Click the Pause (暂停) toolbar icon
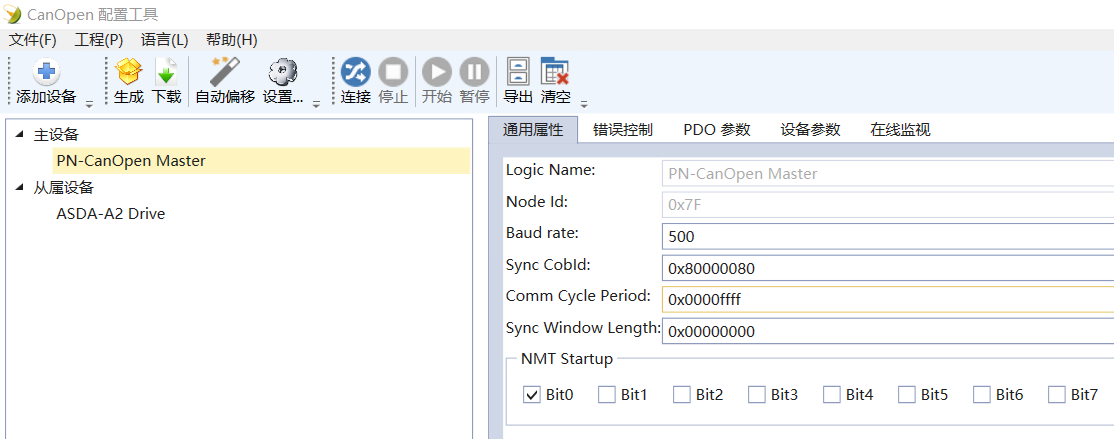 pyautogui.click(x=475, y=72)
